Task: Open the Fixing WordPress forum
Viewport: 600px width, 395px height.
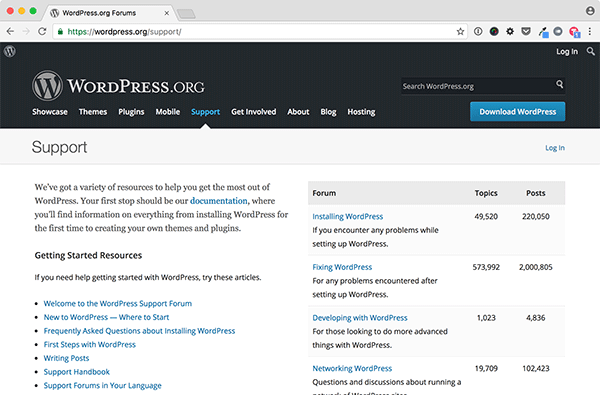Action: click(x=342, y=267)
